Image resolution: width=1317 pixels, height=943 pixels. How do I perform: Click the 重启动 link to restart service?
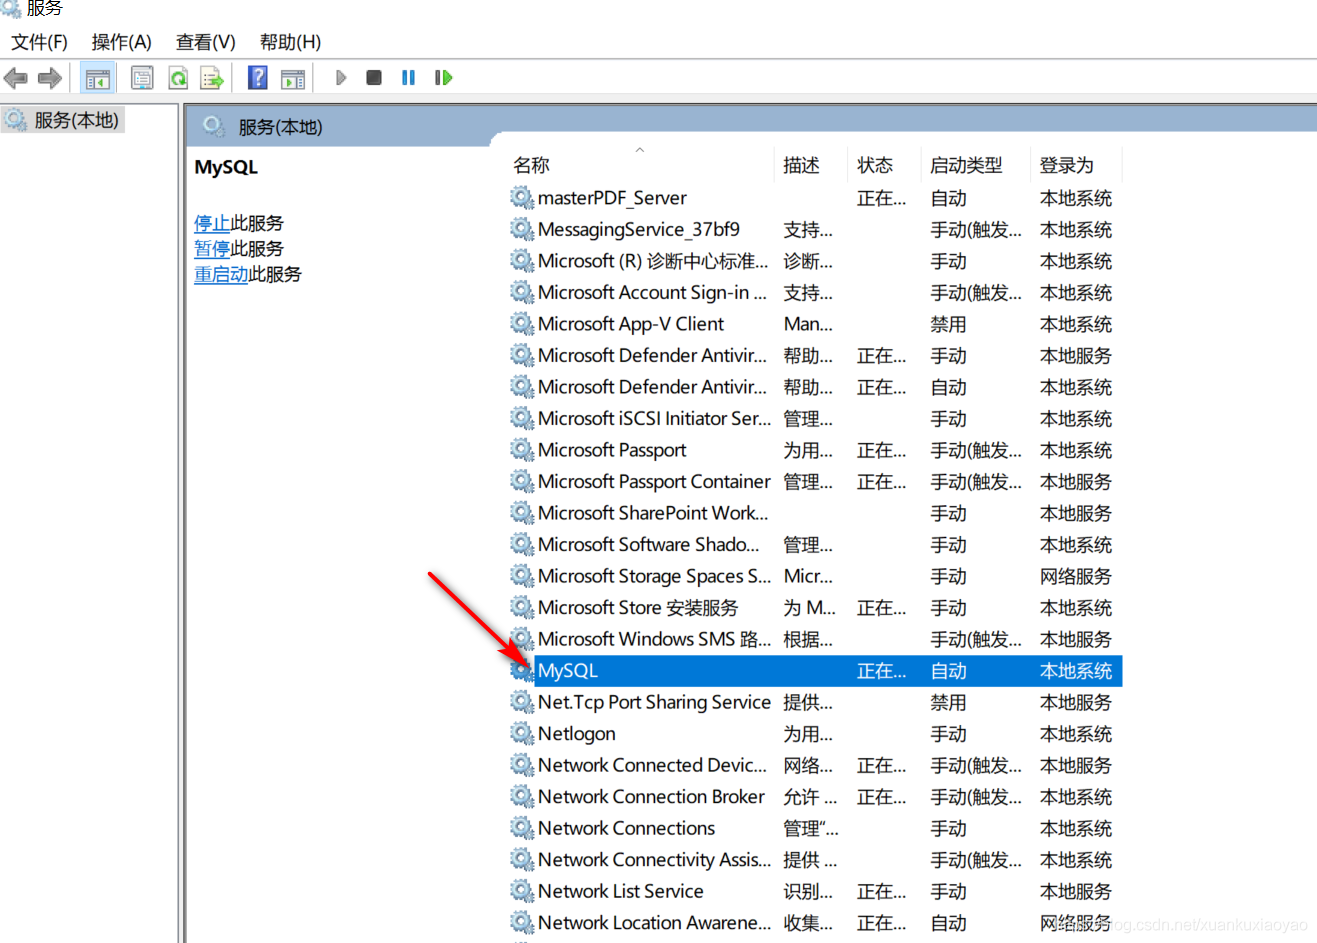tap(221, 274)
